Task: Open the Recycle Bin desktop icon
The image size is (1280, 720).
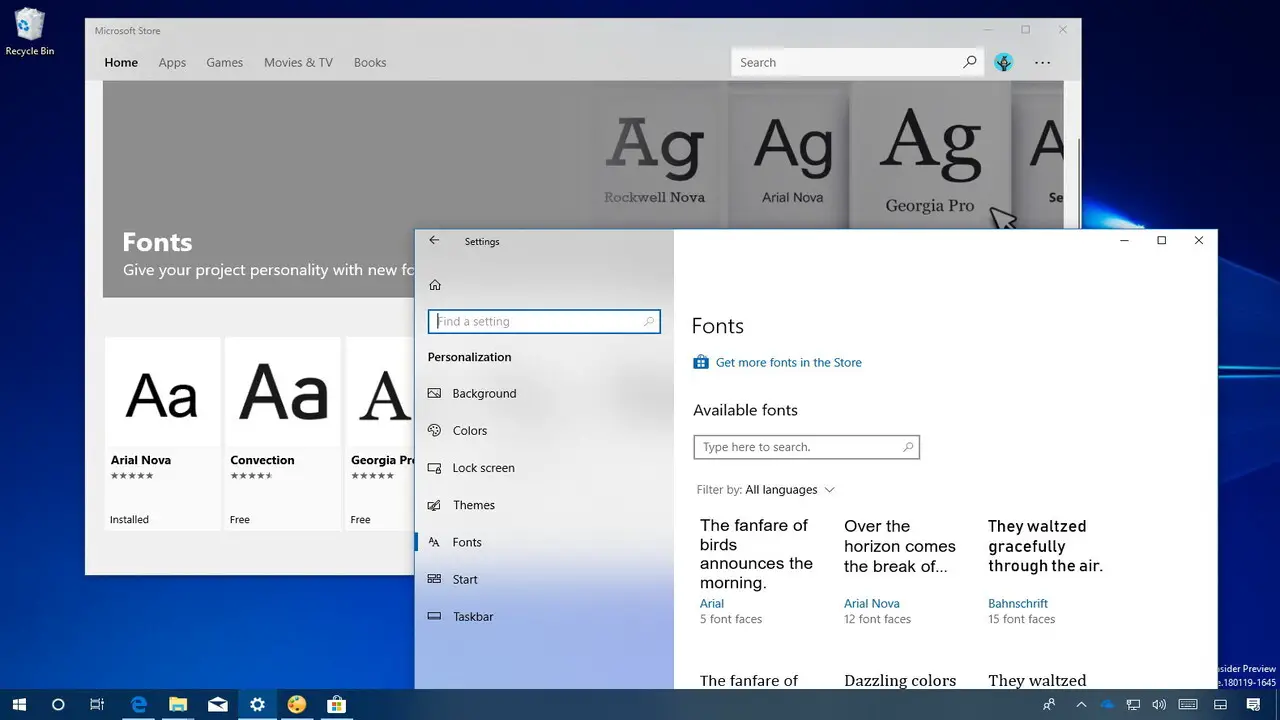Action: (x=30, y=31)
